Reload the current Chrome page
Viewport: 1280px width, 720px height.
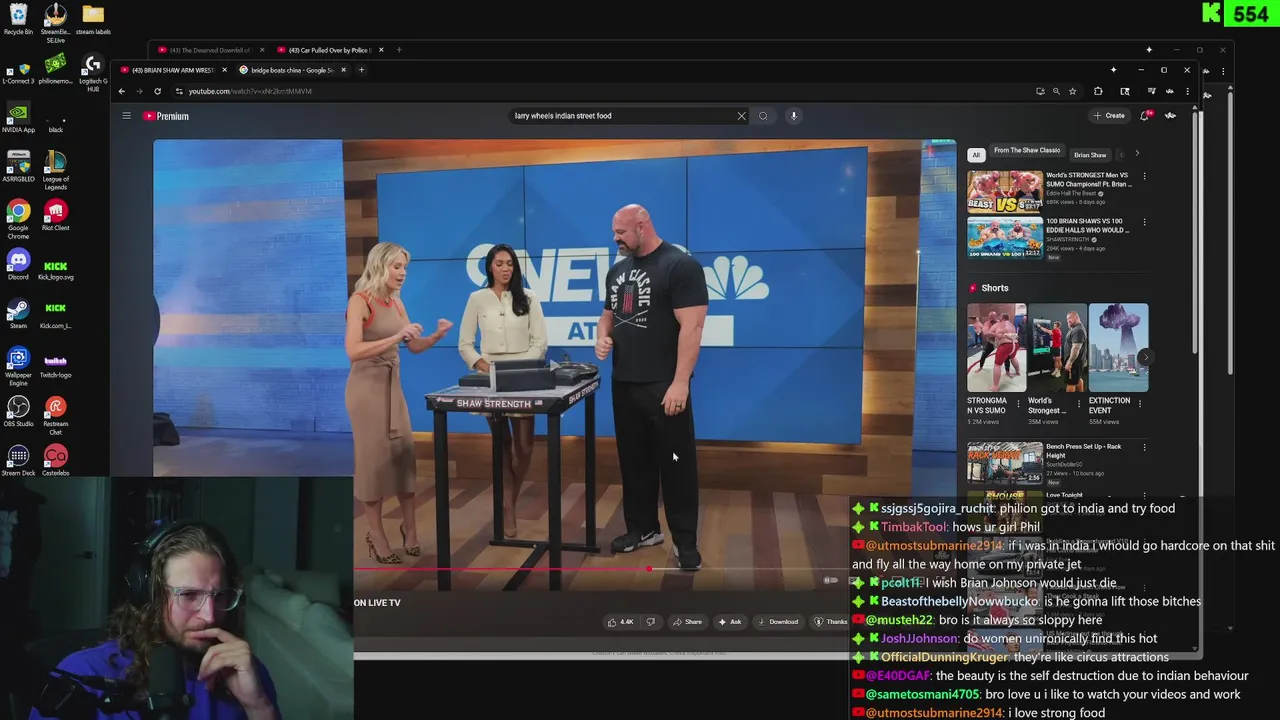click(x=157, y=91)
